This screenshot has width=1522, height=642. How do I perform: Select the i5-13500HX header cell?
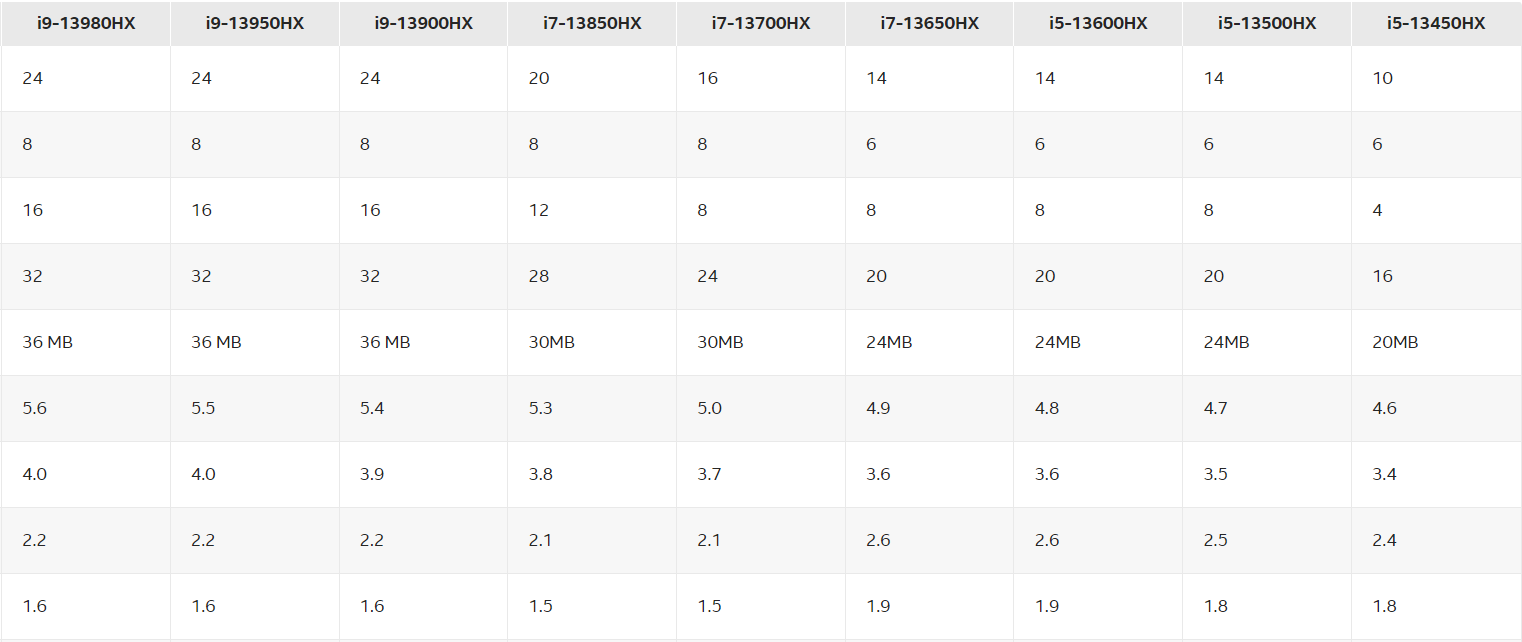click(x=1267, y=23)
